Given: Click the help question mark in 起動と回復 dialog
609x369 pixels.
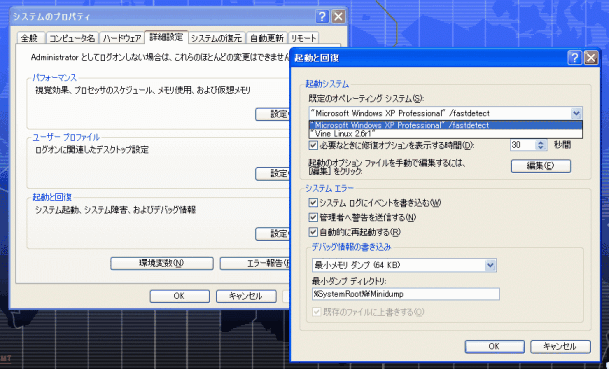Looking at the screenshot, I should click(574, 58).
